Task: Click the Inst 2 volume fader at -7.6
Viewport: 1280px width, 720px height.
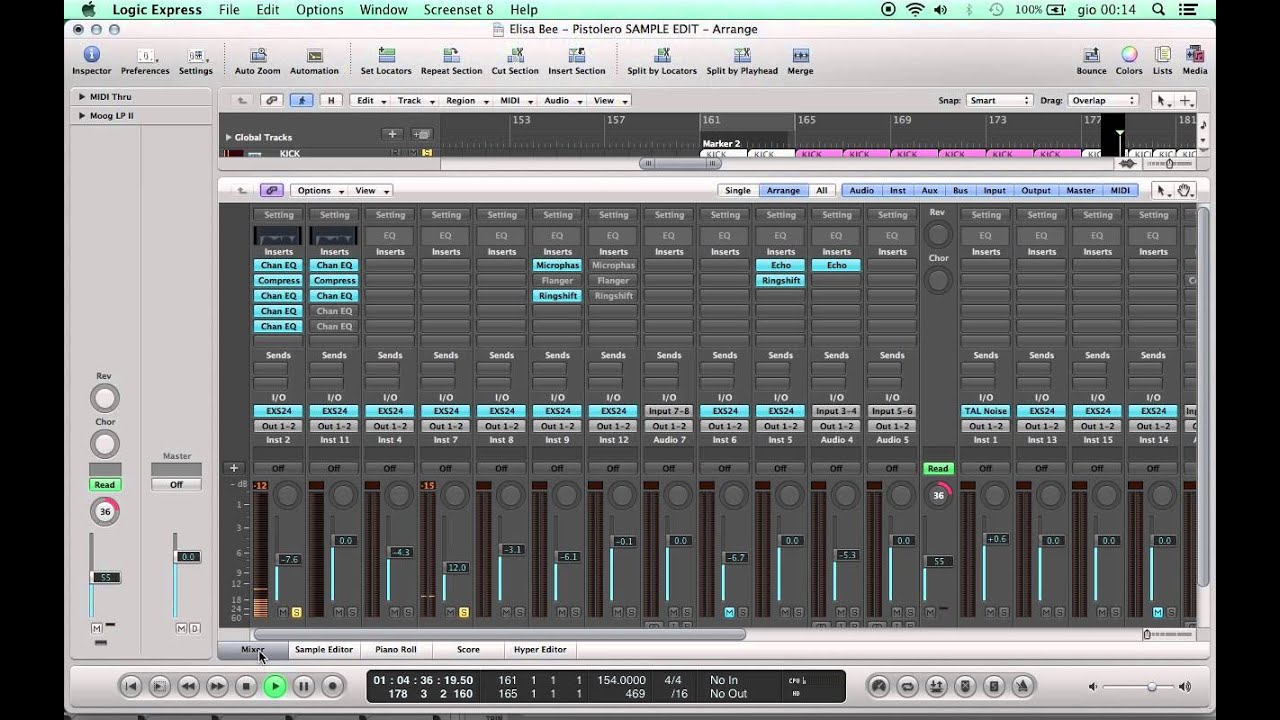Action: (x=289, y=559)
